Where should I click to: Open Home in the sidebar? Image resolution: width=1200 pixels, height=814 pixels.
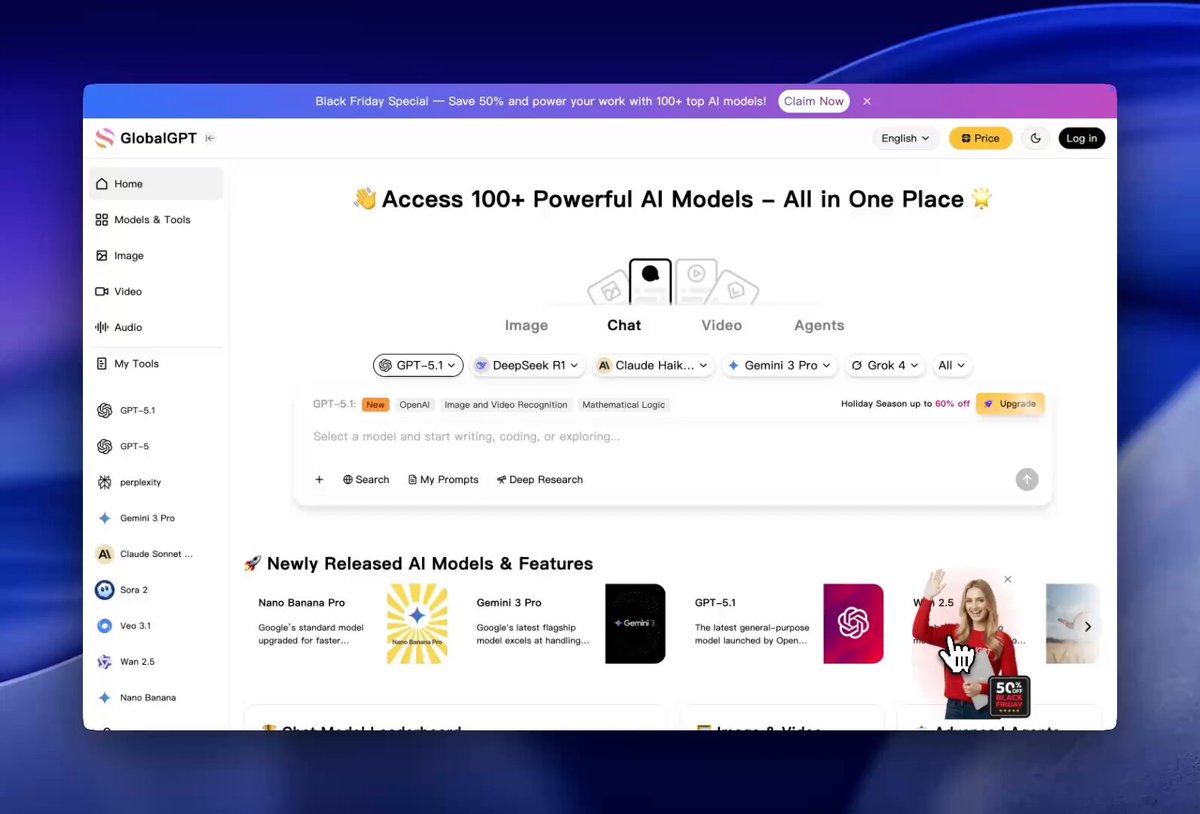pyautogui.click(x=156, y=184)
